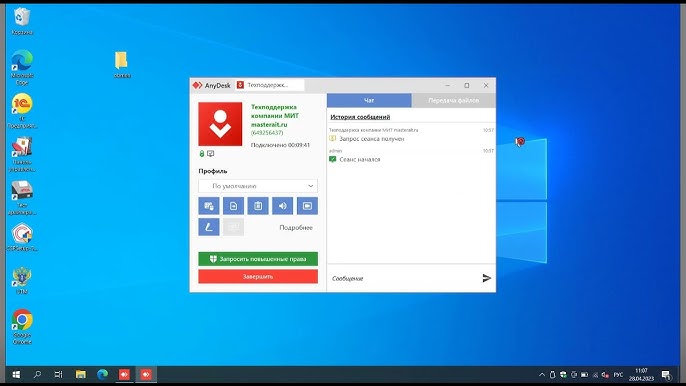Image resolution: width=686 pixels, height=386 pixels.
Task: Click the USB safely remove tray icon
Action: tap(553, 375)
